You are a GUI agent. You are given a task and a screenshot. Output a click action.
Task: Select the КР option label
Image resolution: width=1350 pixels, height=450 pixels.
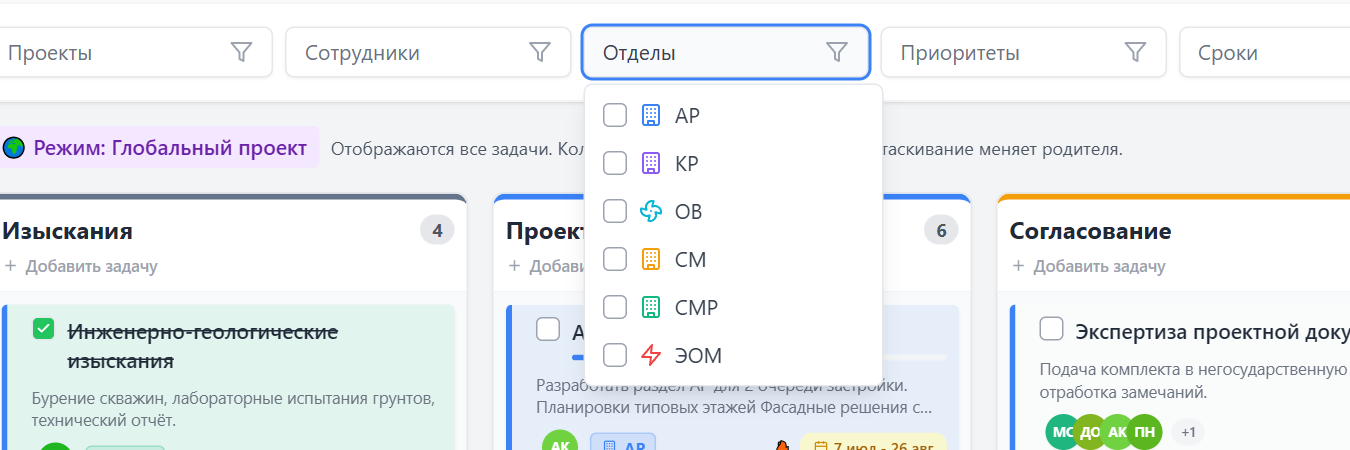click(x=687, y=163)
